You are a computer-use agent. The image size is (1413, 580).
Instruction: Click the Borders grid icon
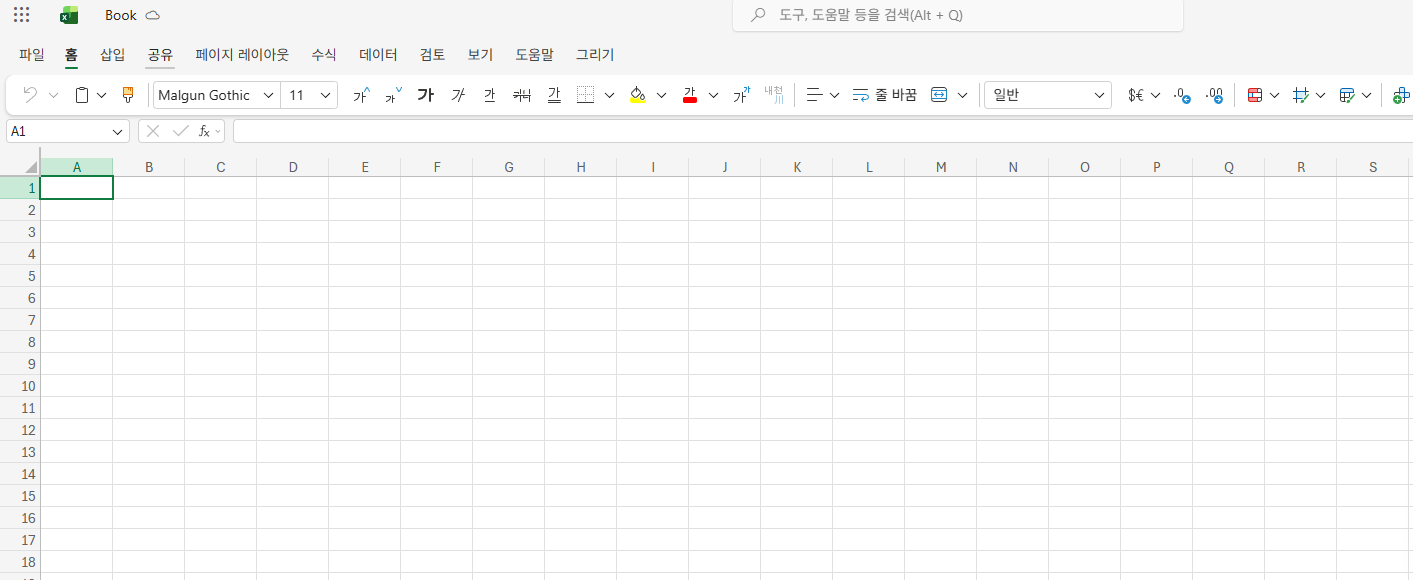point(586,95)
